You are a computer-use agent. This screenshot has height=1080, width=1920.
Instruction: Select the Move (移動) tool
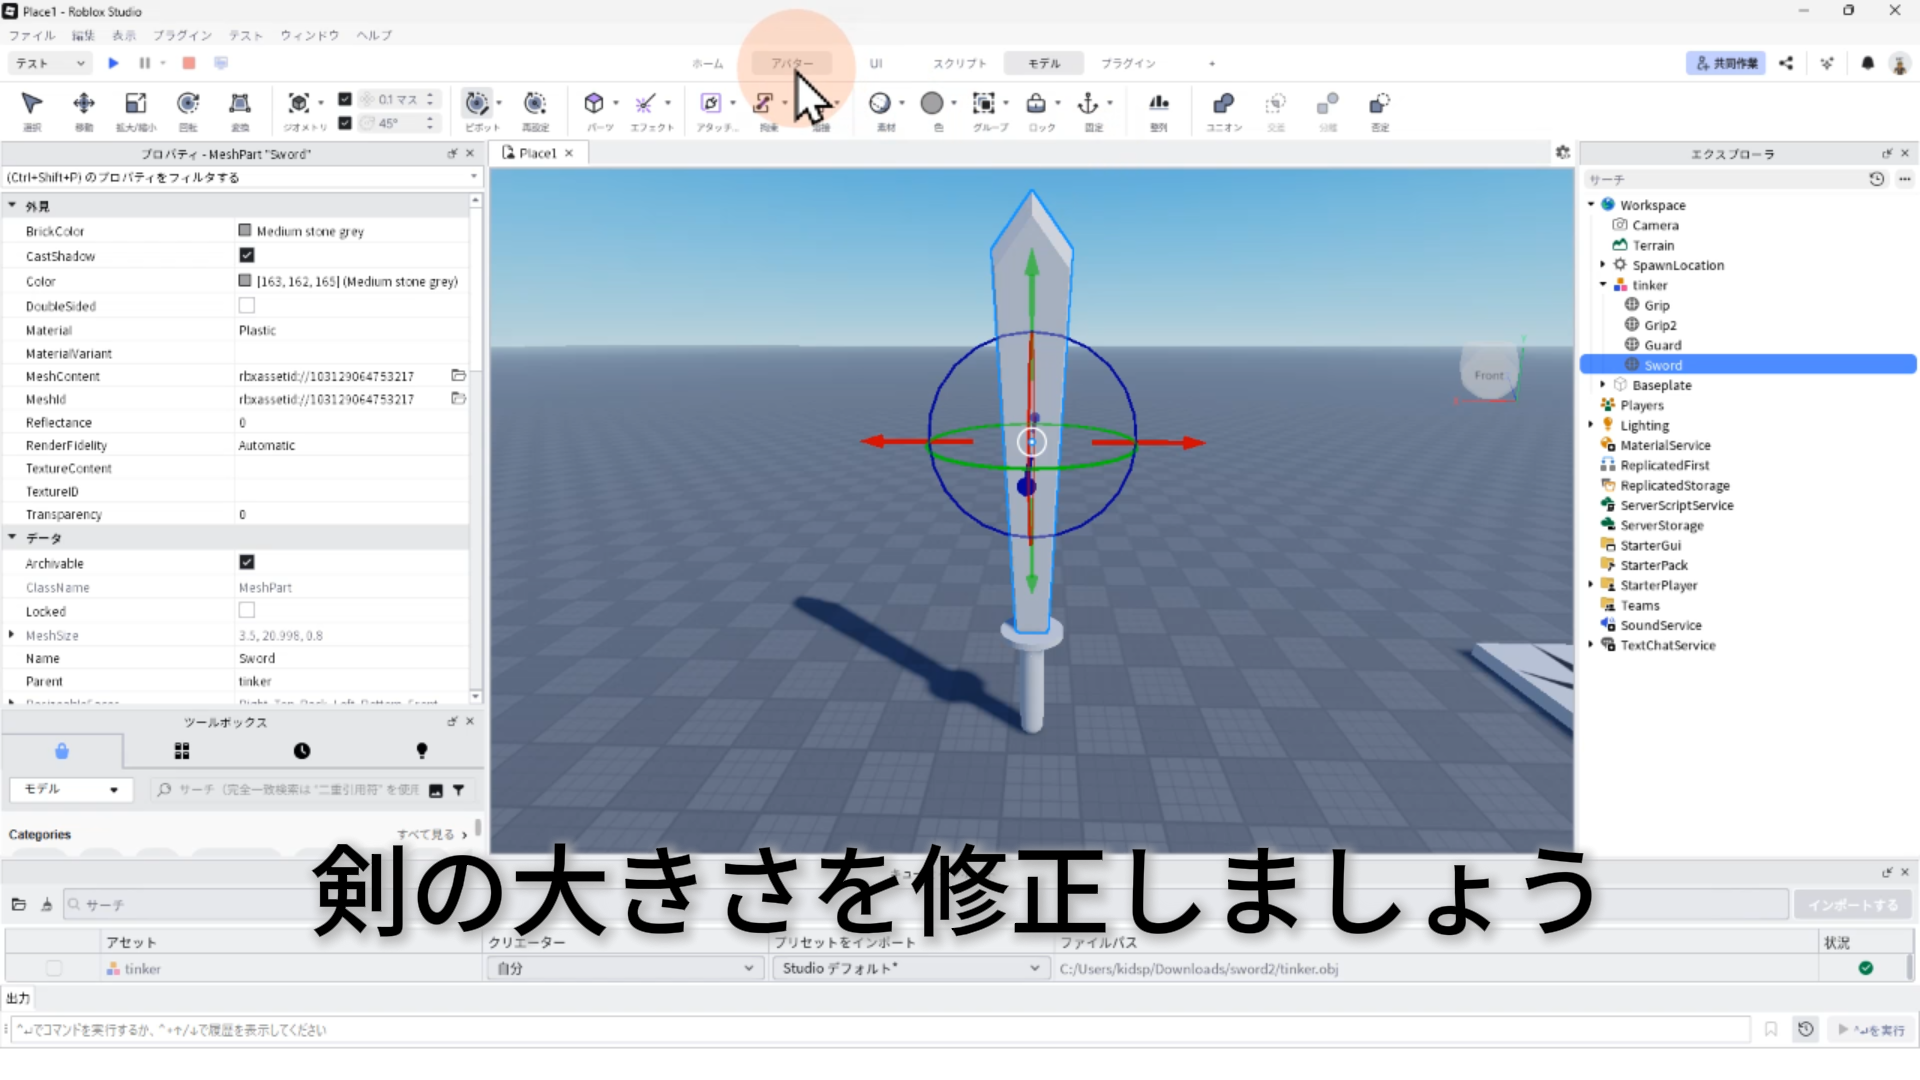[84, 104]
